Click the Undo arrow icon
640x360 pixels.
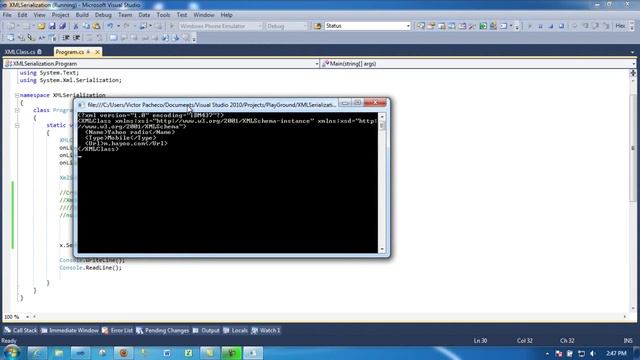pyautogui.click(x=110, y=26)
